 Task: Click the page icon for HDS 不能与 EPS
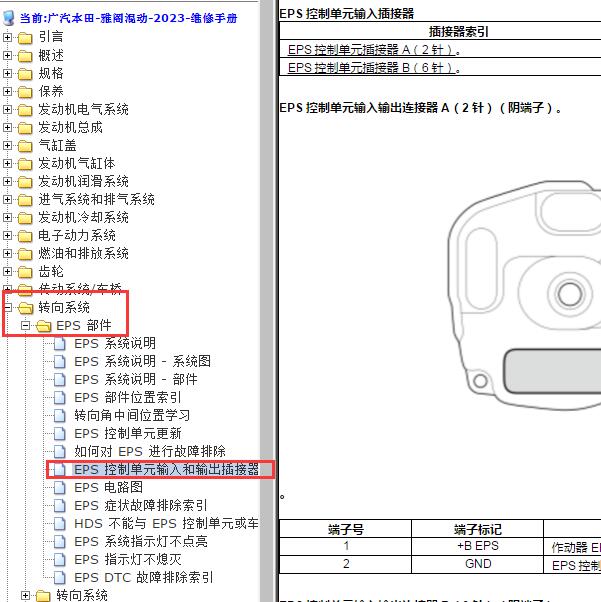60,524
